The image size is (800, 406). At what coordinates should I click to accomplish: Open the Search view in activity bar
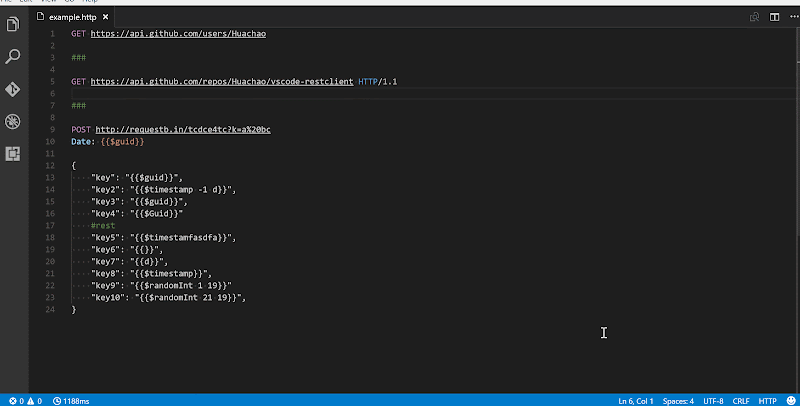click(13, 57)
